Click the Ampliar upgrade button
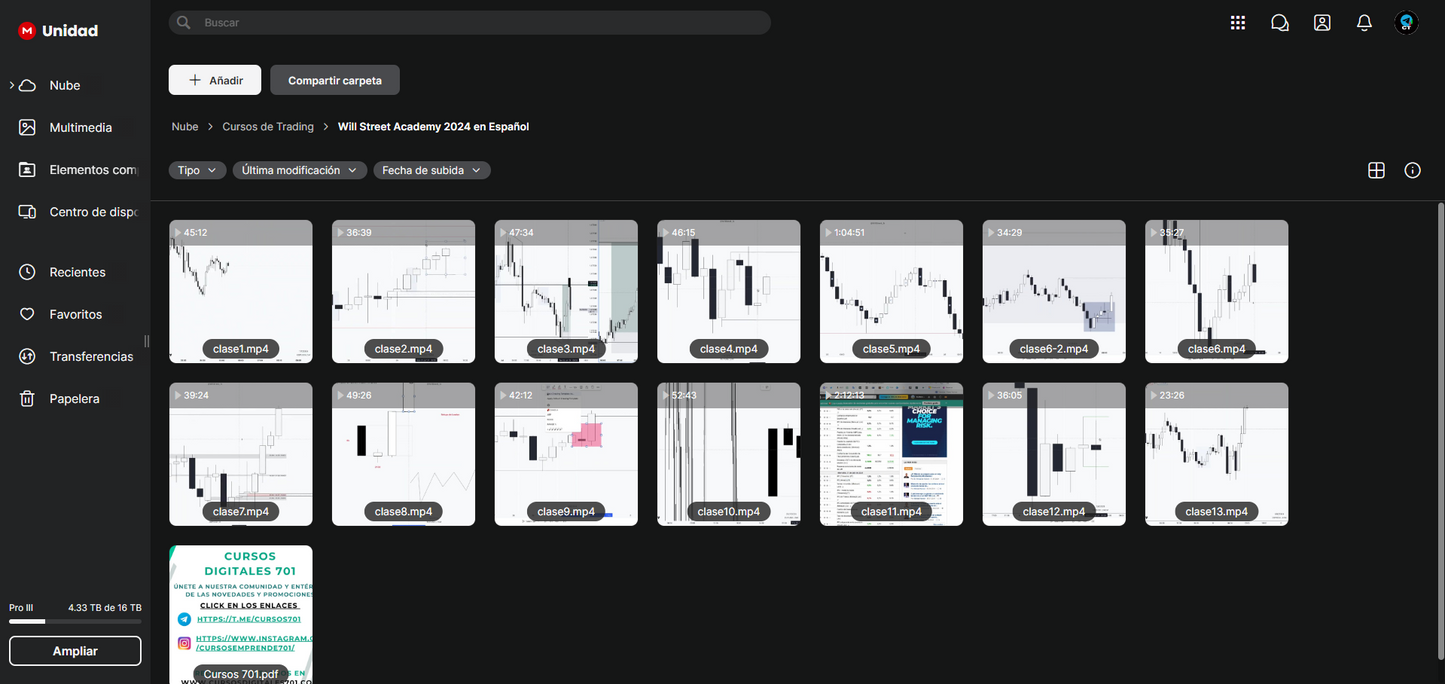Image resolution: width=1445 pixels, height=684 pixels. pyautogui.click(x=75, y=651)
